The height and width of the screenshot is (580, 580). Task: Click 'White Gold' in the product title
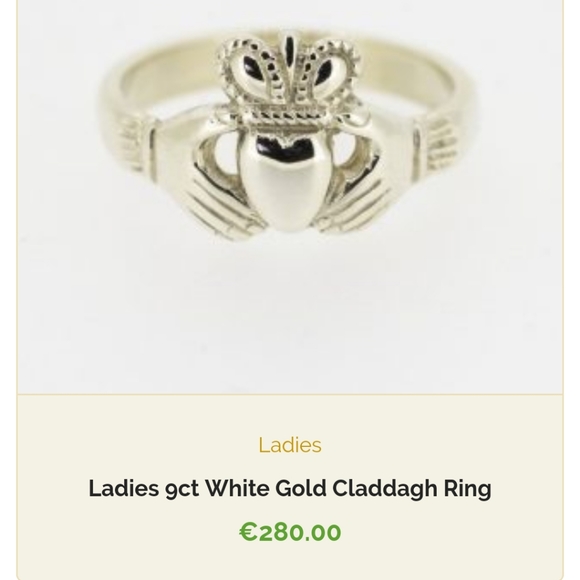[x=266, y=488]
